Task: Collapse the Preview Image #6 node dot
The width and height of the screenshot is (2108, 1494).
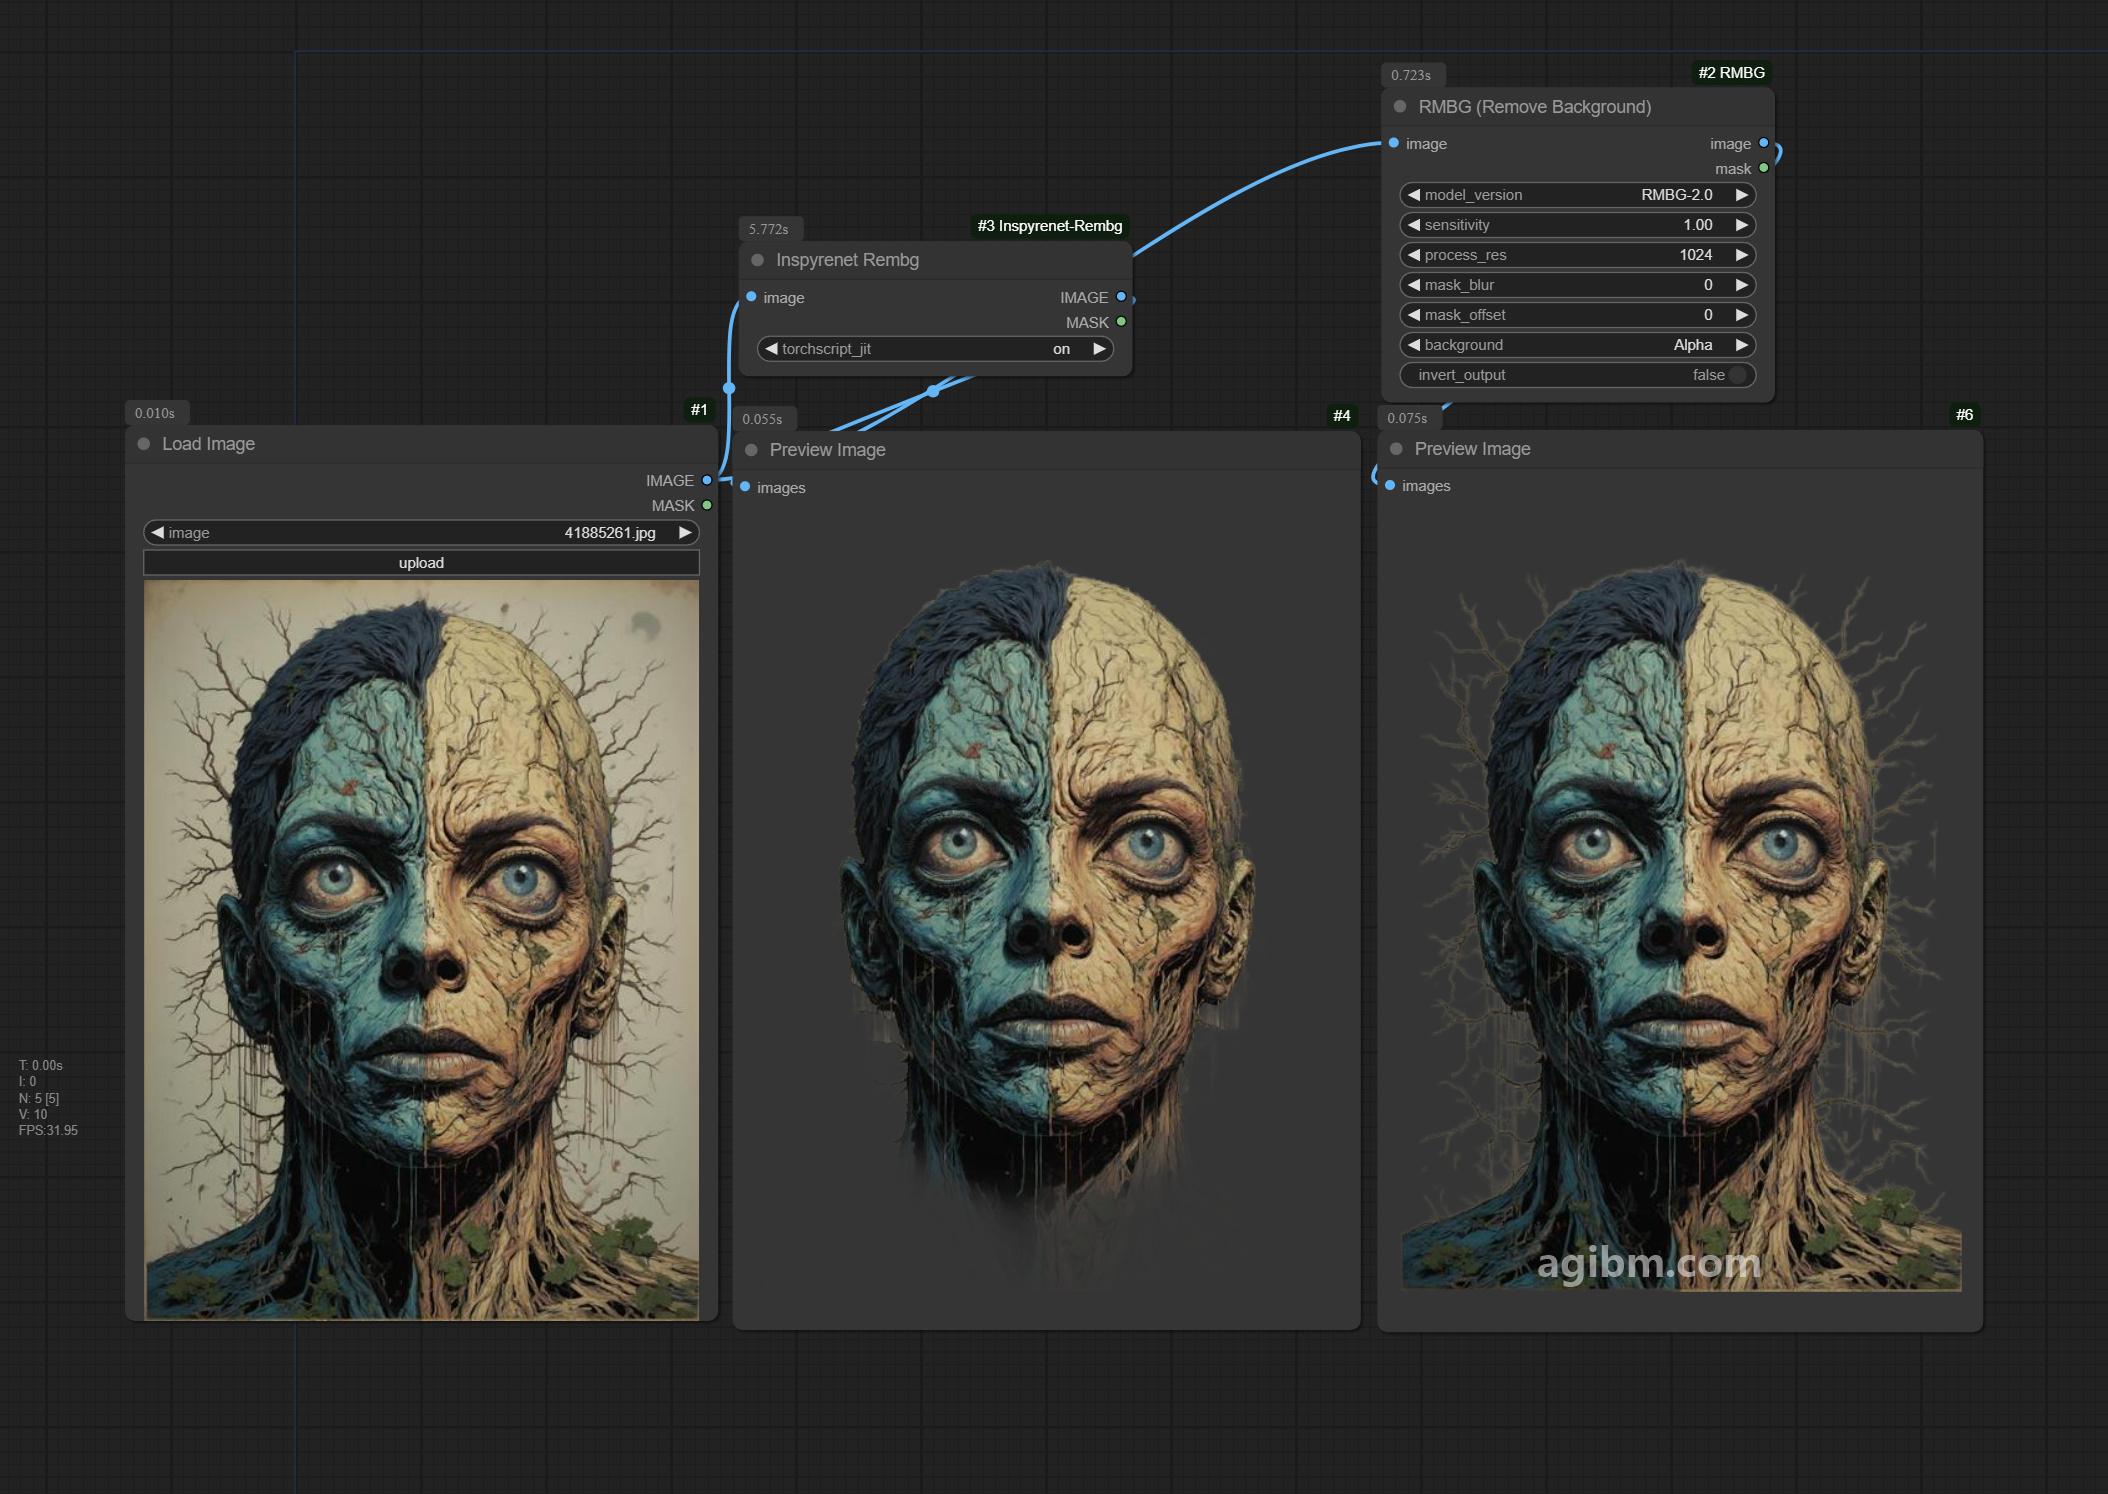Action: coord(1396,449)
